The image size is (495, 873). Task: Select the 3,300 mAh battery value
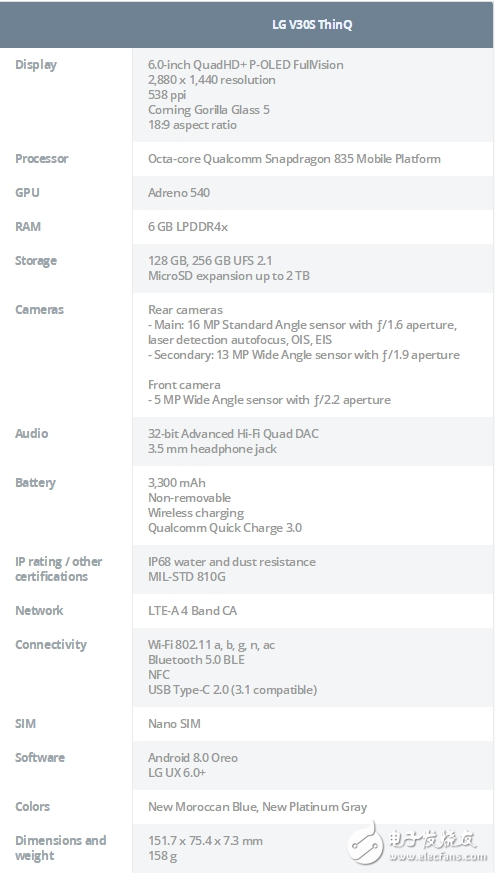pyautogui.click(x=177, y=482)
